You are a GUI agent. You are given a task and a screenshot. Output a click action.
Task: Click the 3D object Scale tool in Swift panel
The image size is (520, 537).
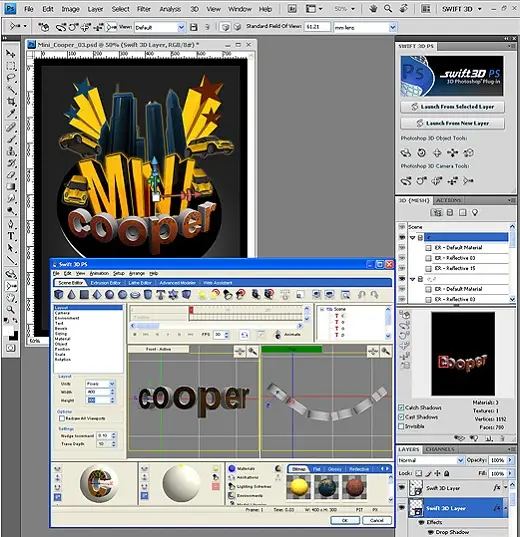[x=468, y=153]
